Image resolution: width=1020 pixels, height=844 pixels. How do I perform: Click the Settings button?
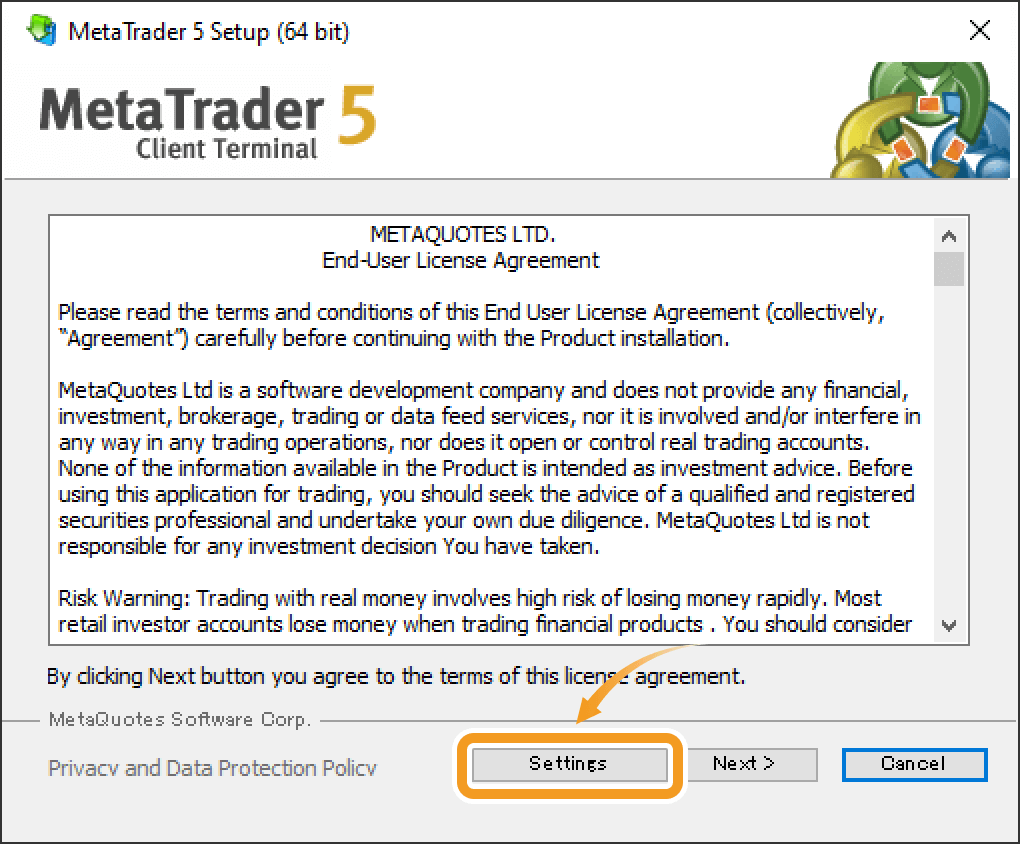click(569, 764)
